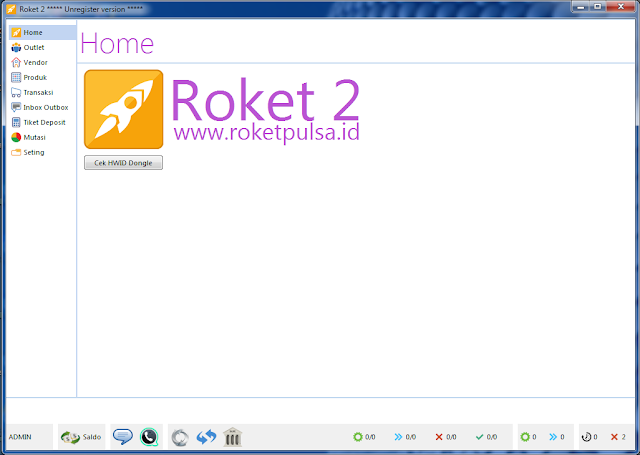Click the gray circular refresh icon
Screen dimensions: 640x455
pos(180,437)
